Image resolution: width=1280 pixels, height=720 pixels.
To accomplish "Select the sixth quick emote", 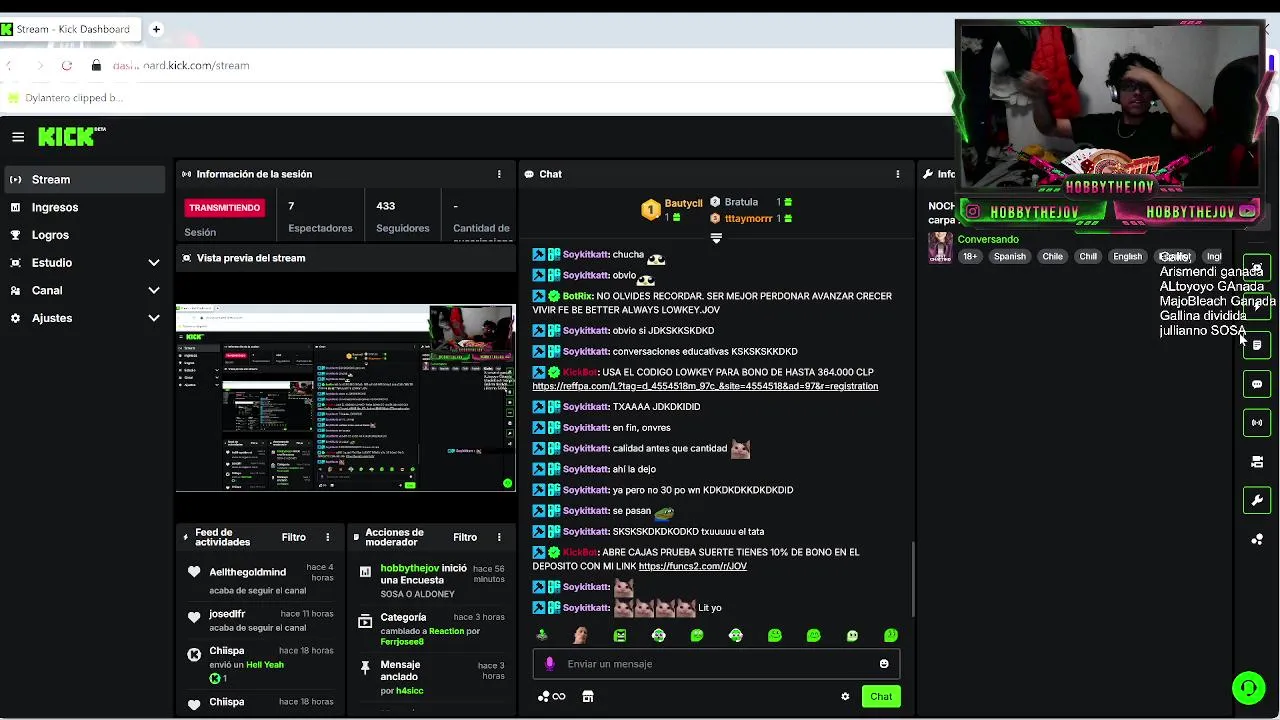I will click(736, 635).
